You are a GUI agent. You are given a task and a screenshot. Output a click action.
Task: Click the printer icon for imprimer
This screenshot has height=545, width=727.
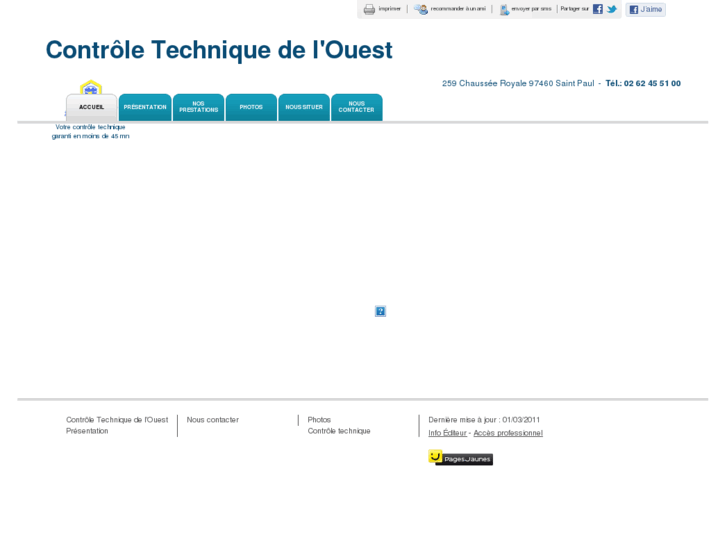369,9
